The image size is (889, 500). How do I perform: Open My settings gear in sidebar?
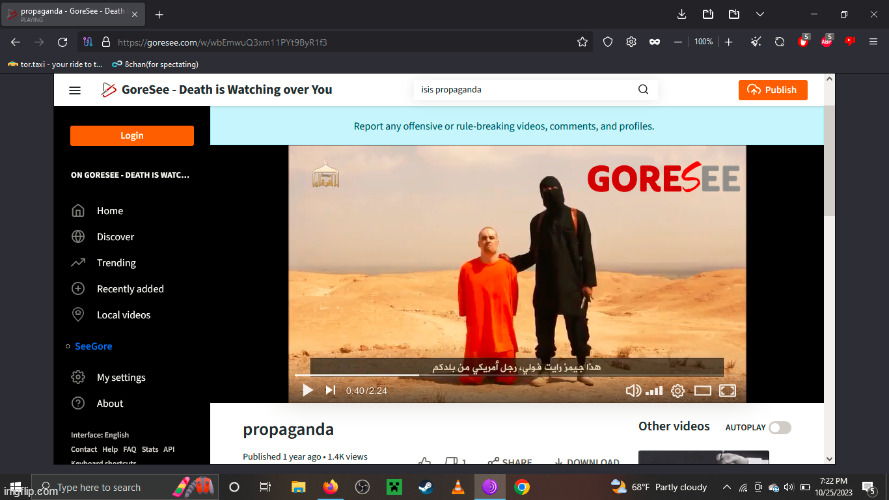pyautogui.click(x=78, y=377)
